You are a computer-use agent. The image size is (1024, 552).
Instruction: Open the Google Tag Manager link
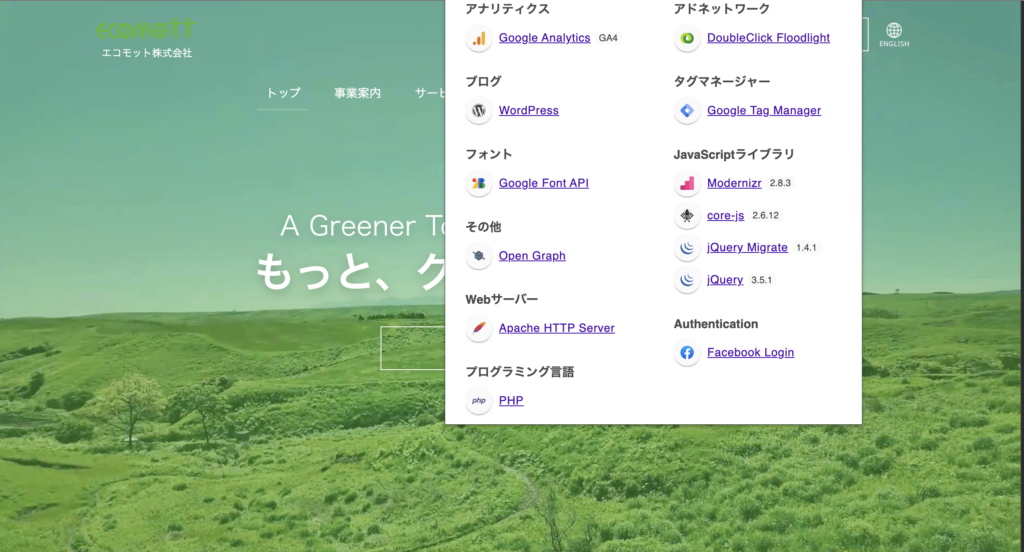pyautogui.click(x=763, y=110)
